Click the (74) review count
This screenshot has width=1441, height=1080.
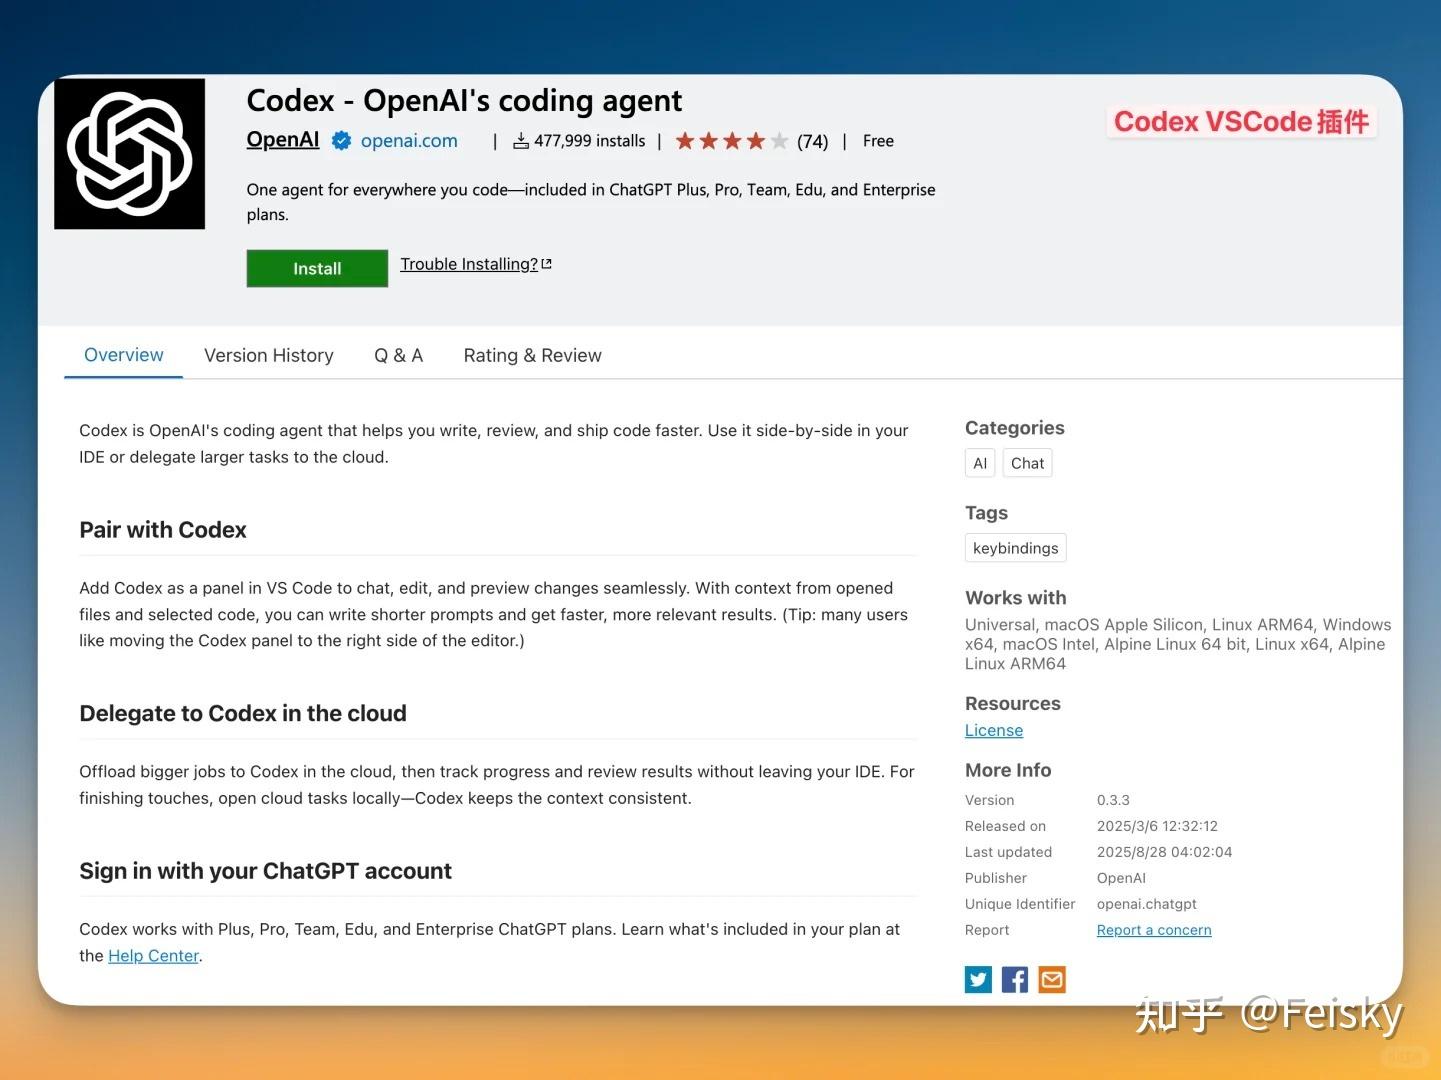tap(812, 141)
